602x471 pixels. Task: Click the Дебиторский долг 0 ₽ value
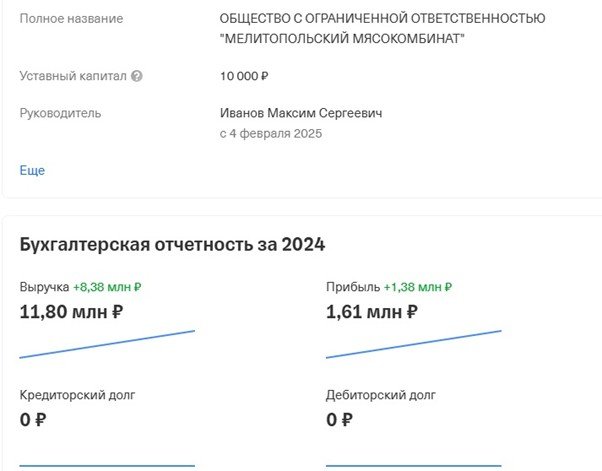(339, 419)
